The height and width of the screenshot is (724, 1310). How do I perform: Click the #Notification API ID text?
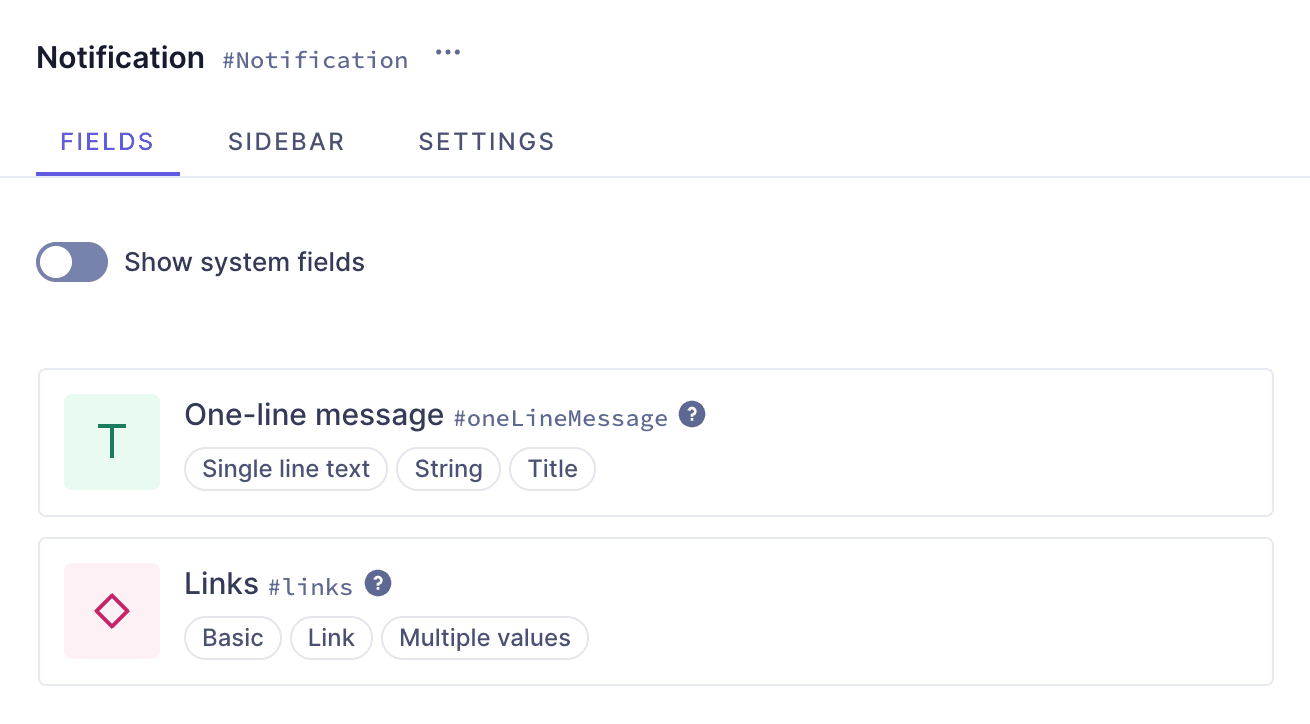tap(315, 60)
